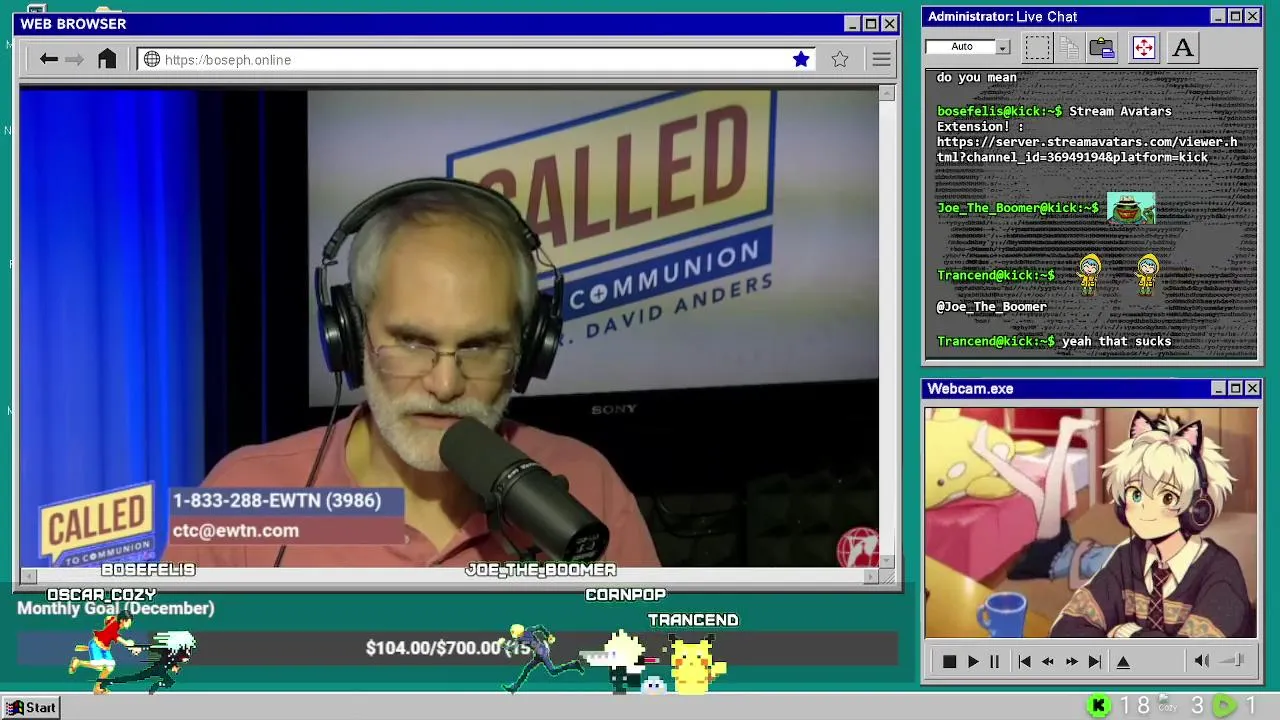Click the Monthly Goal (December) label
Screen dimensions: 1280x720
pyautogui.click(x=116, y=608)
